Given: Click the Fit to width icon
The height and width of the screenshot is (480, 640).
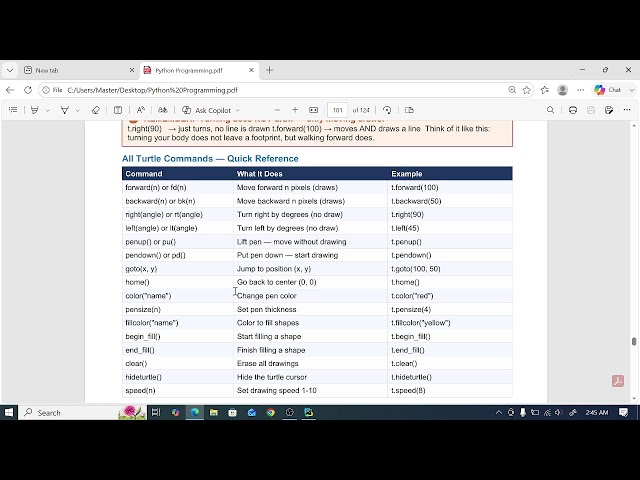Looking at the screenshot, I should tap(313, 110).
